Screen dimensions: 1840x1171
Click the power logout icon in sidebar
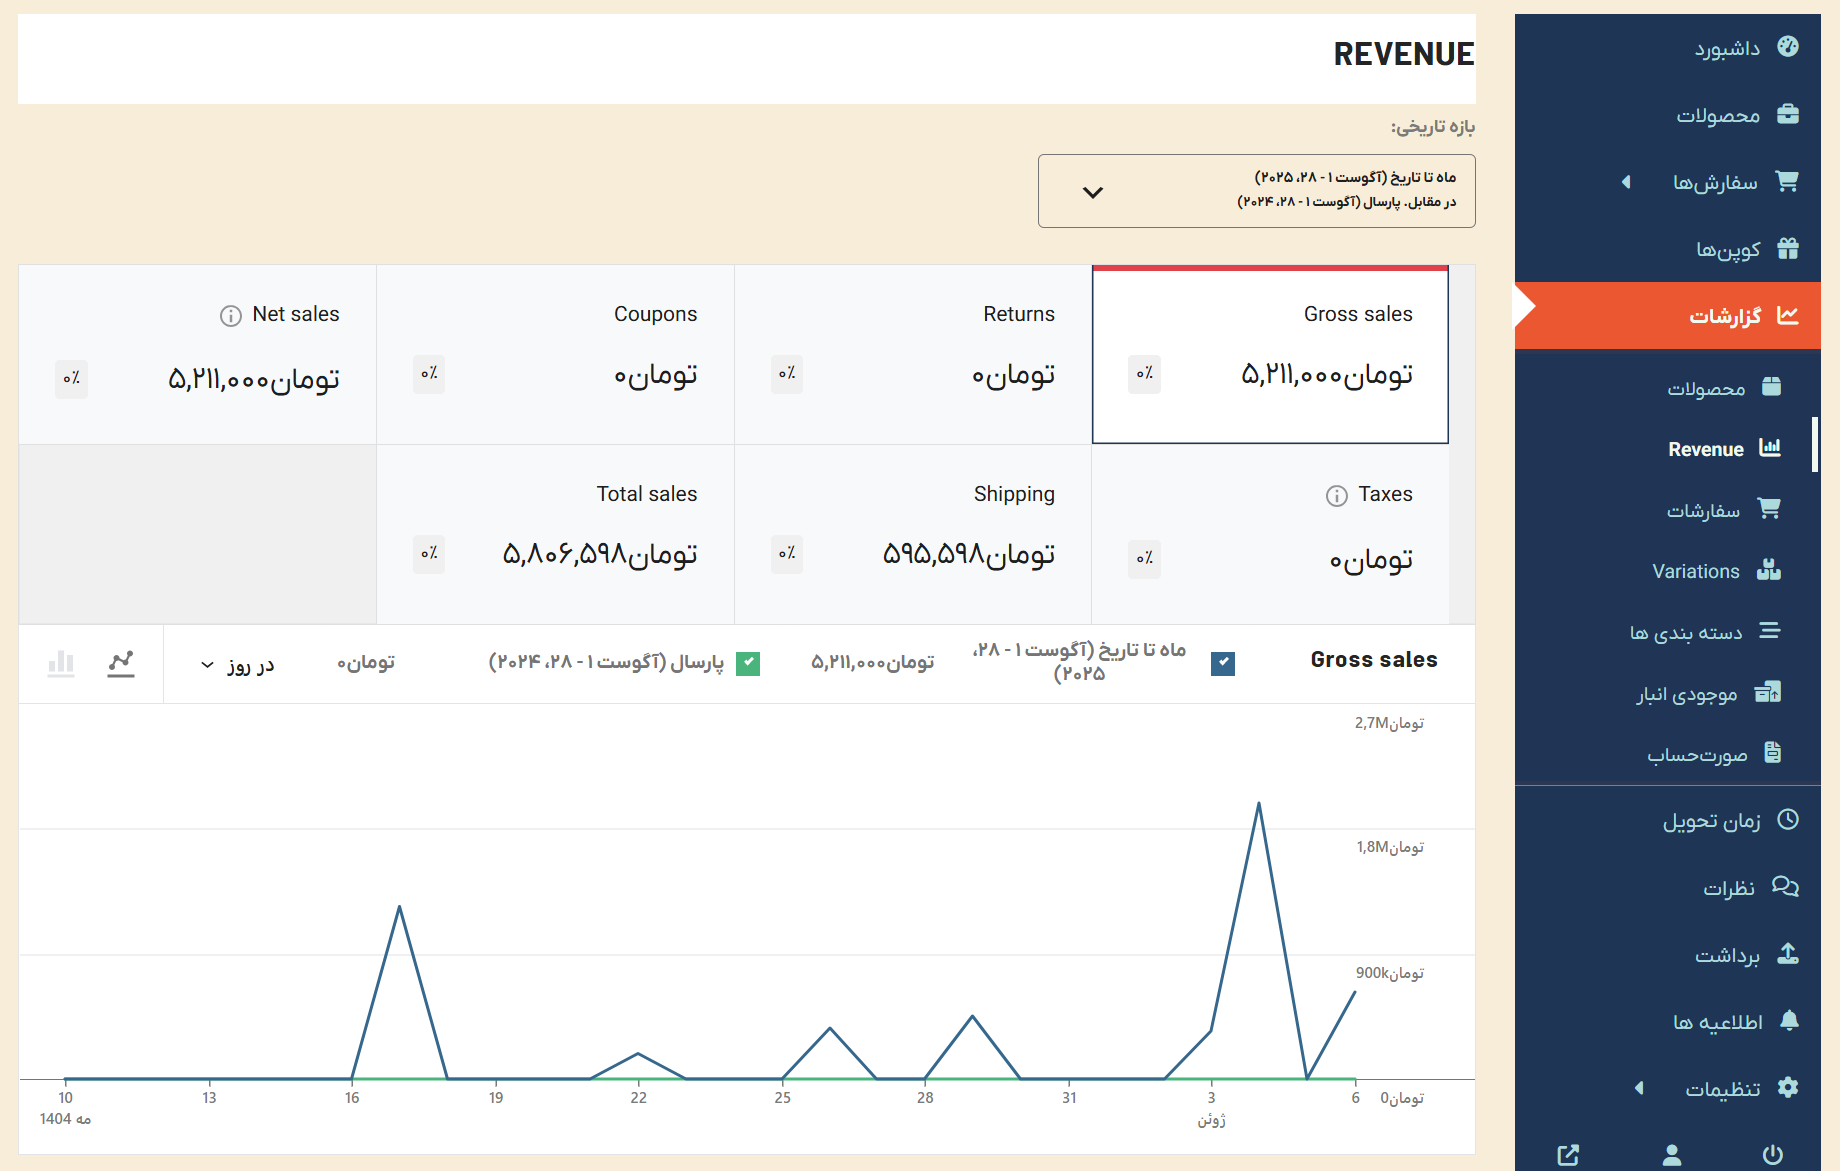[x=1772, y=1155]
